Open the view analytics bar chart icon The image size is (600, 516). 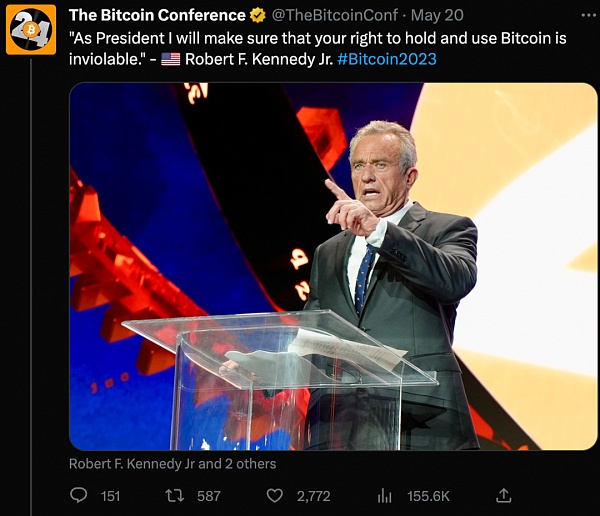[x=385, y=495]
